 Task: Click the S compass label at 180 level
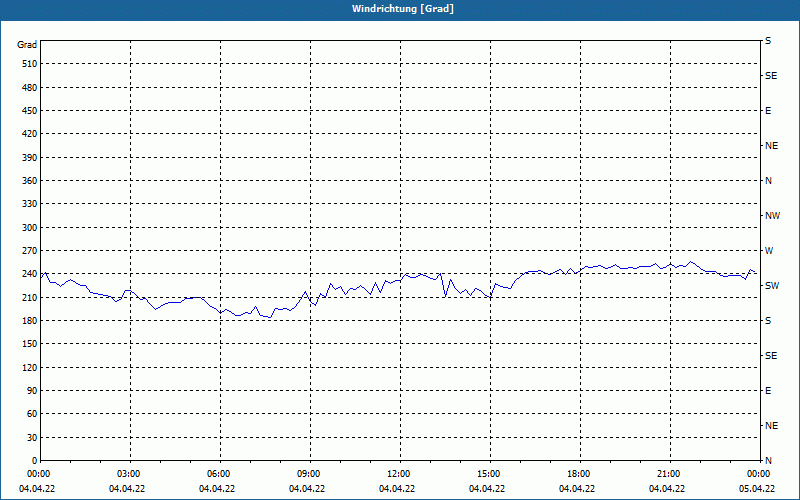click(x=768, y=321)
